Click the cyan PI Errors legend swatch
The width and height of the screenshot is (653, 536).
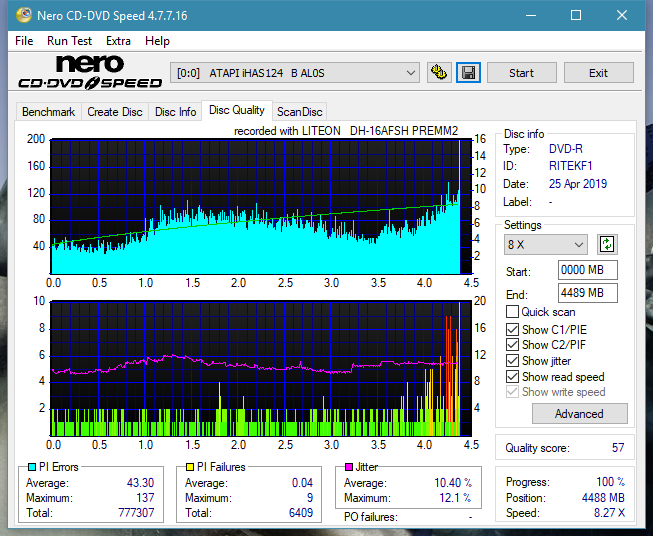point(32,467)
